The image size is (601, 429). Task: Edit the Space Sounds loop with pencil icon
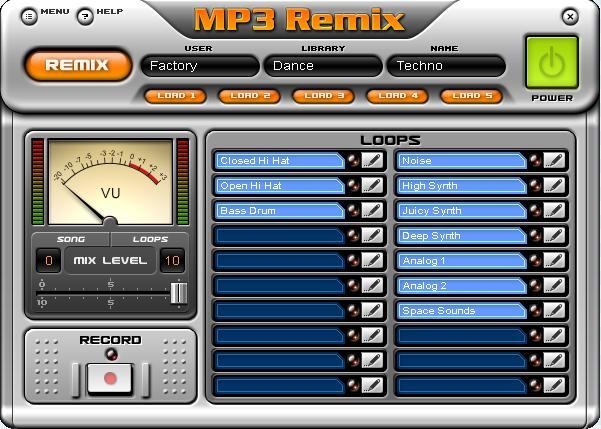(554, 311)
